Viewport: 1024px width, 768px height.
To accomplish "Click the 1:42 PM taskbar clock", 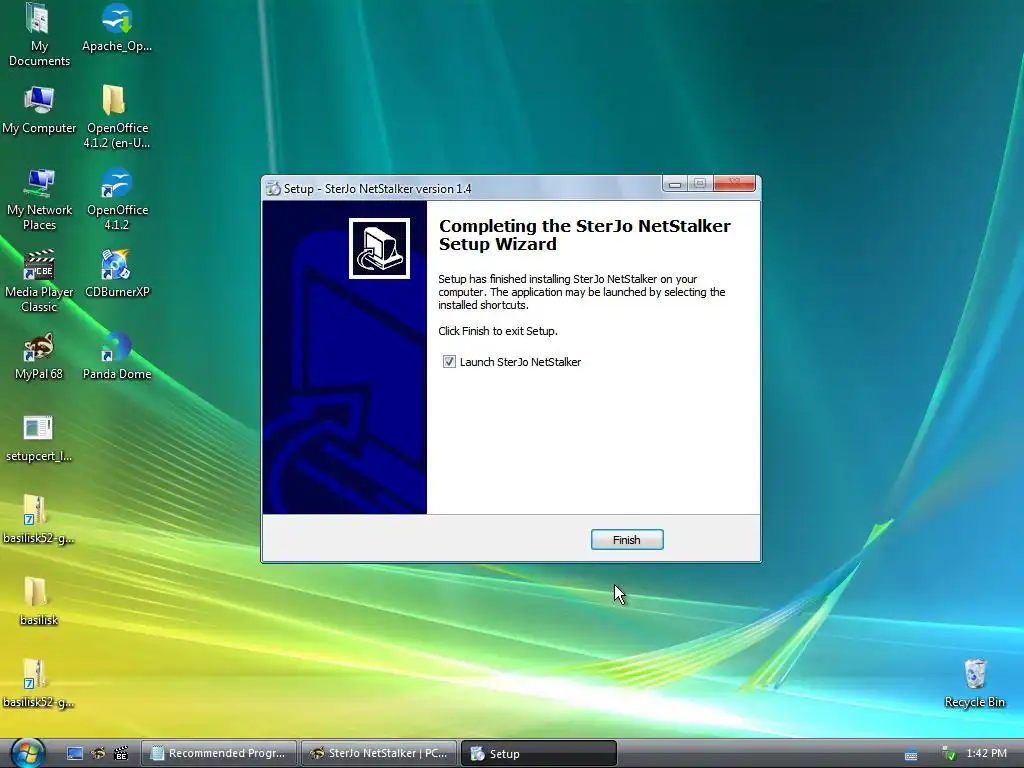I will click(x=986, y=753).
